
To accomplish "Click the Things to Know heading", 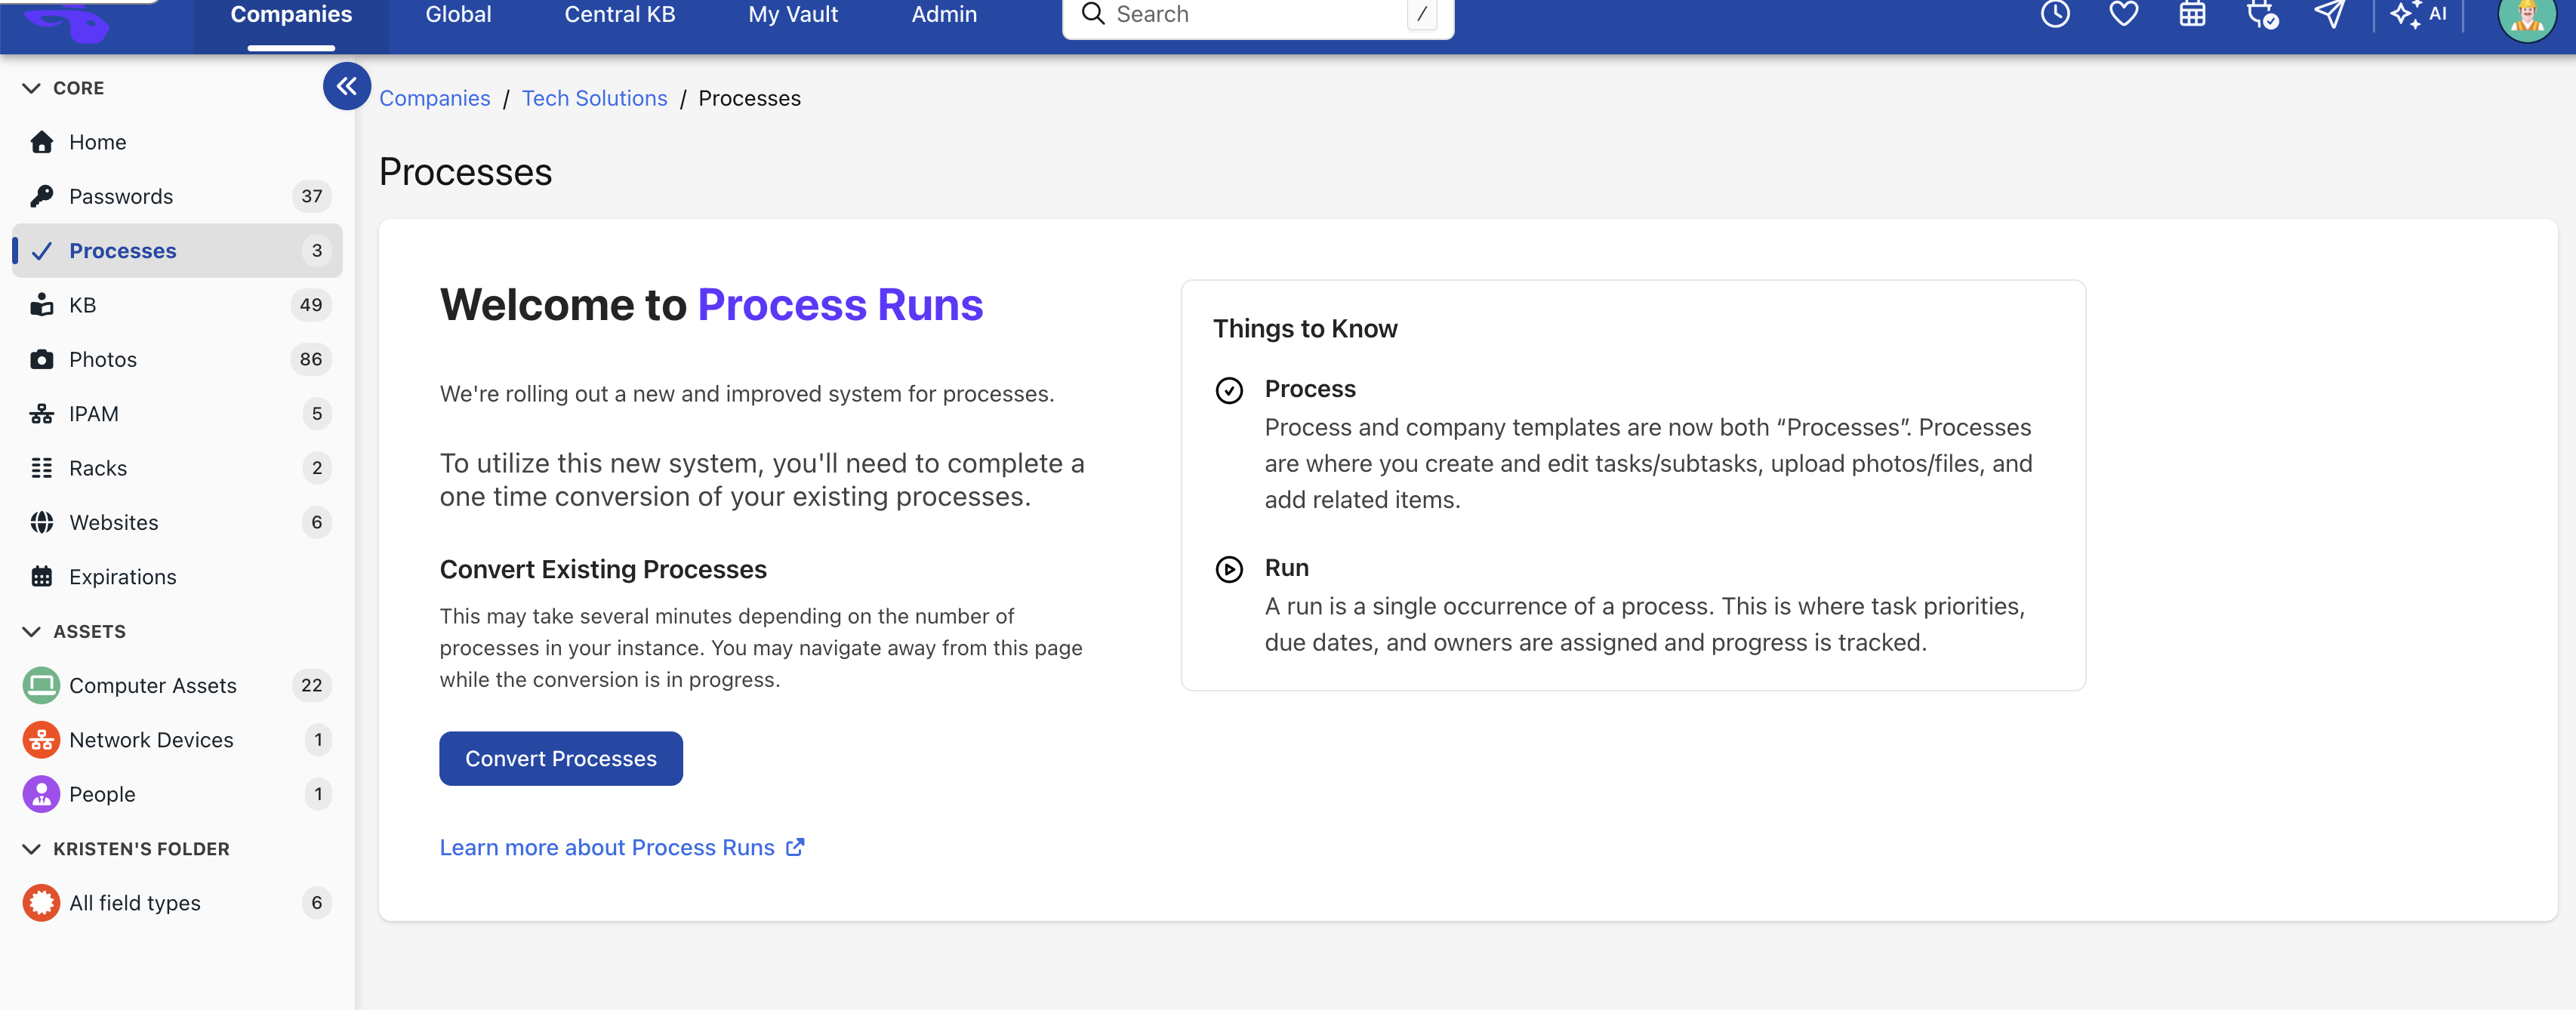I will tap(1305, 329).
